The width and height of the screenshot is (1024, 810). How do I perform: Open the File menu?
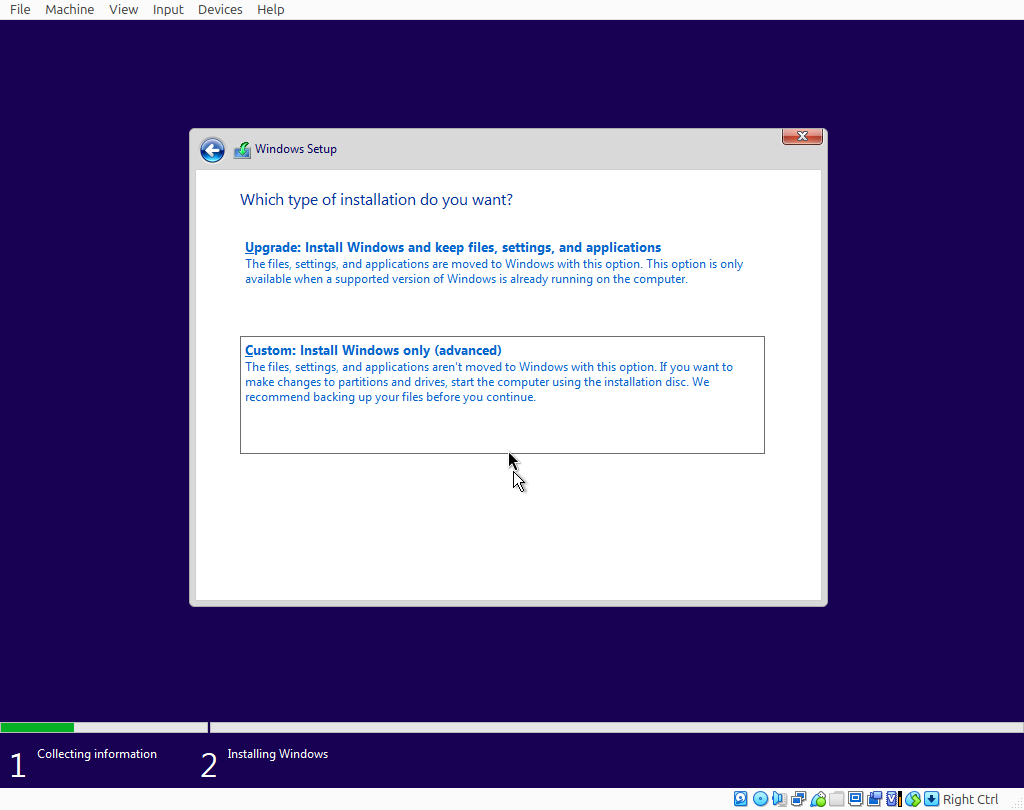tap(20, 9)
